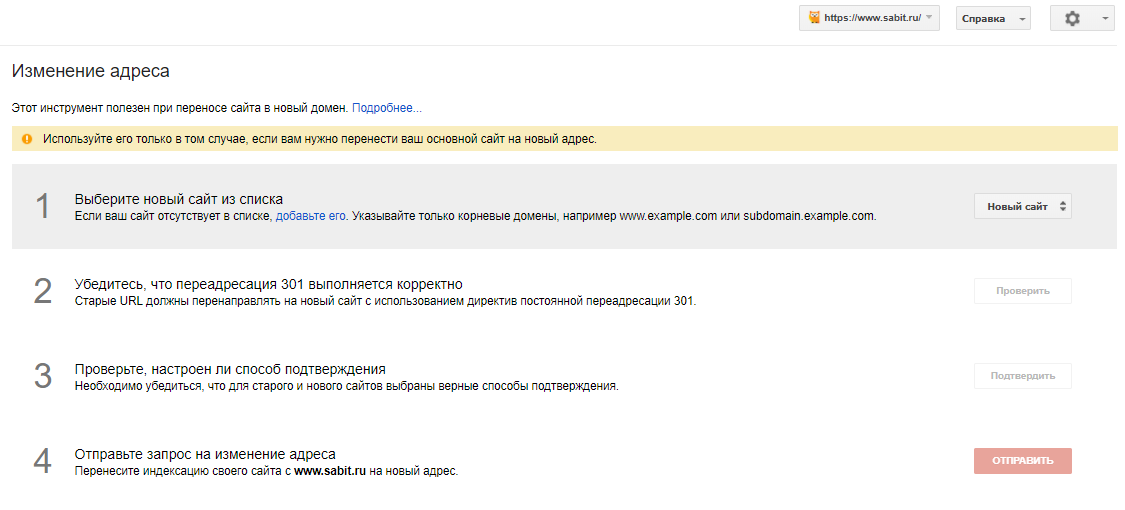
Task: Click the добавьте его link
Action: coord(311,215)
